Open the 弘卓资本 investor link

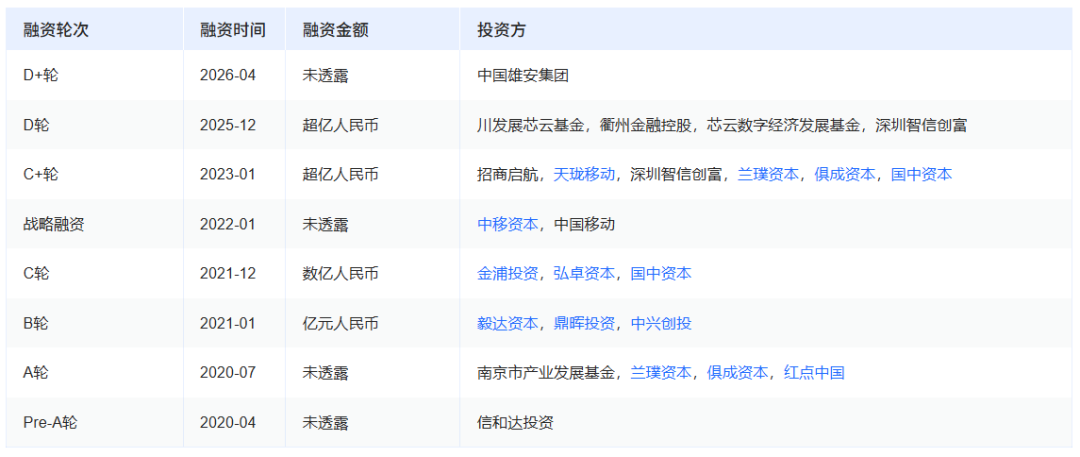coord(584,274)
